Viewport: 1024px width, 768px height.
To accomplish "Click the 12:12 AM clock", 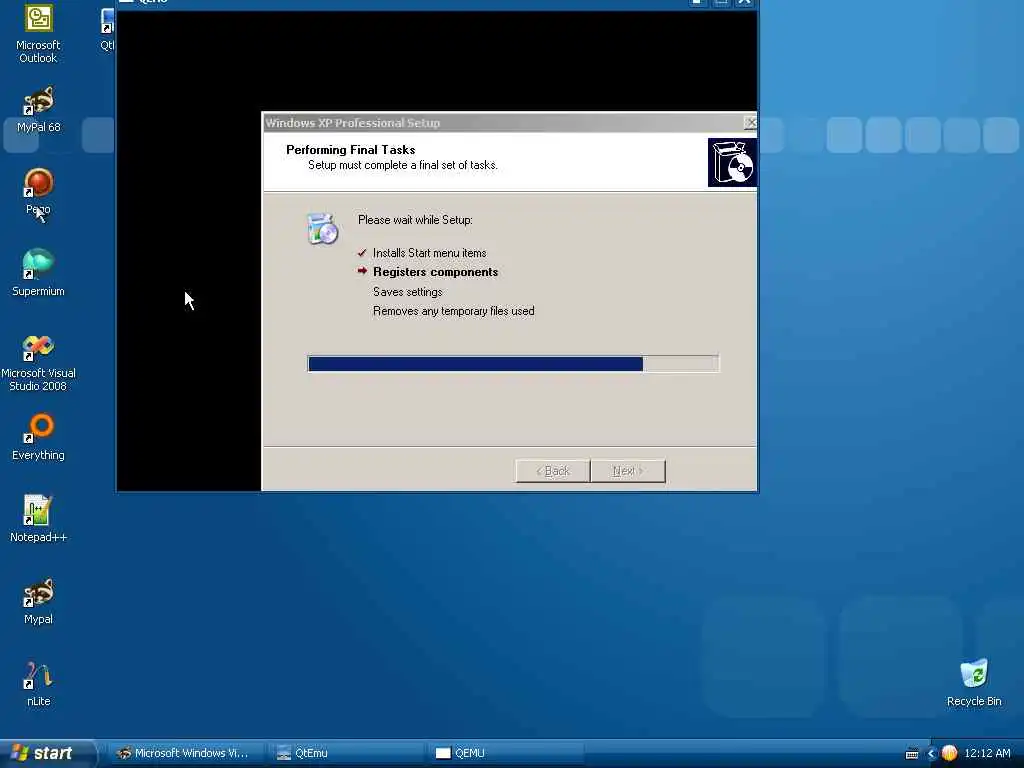I will pyautogui.click(x=987, y=753).
